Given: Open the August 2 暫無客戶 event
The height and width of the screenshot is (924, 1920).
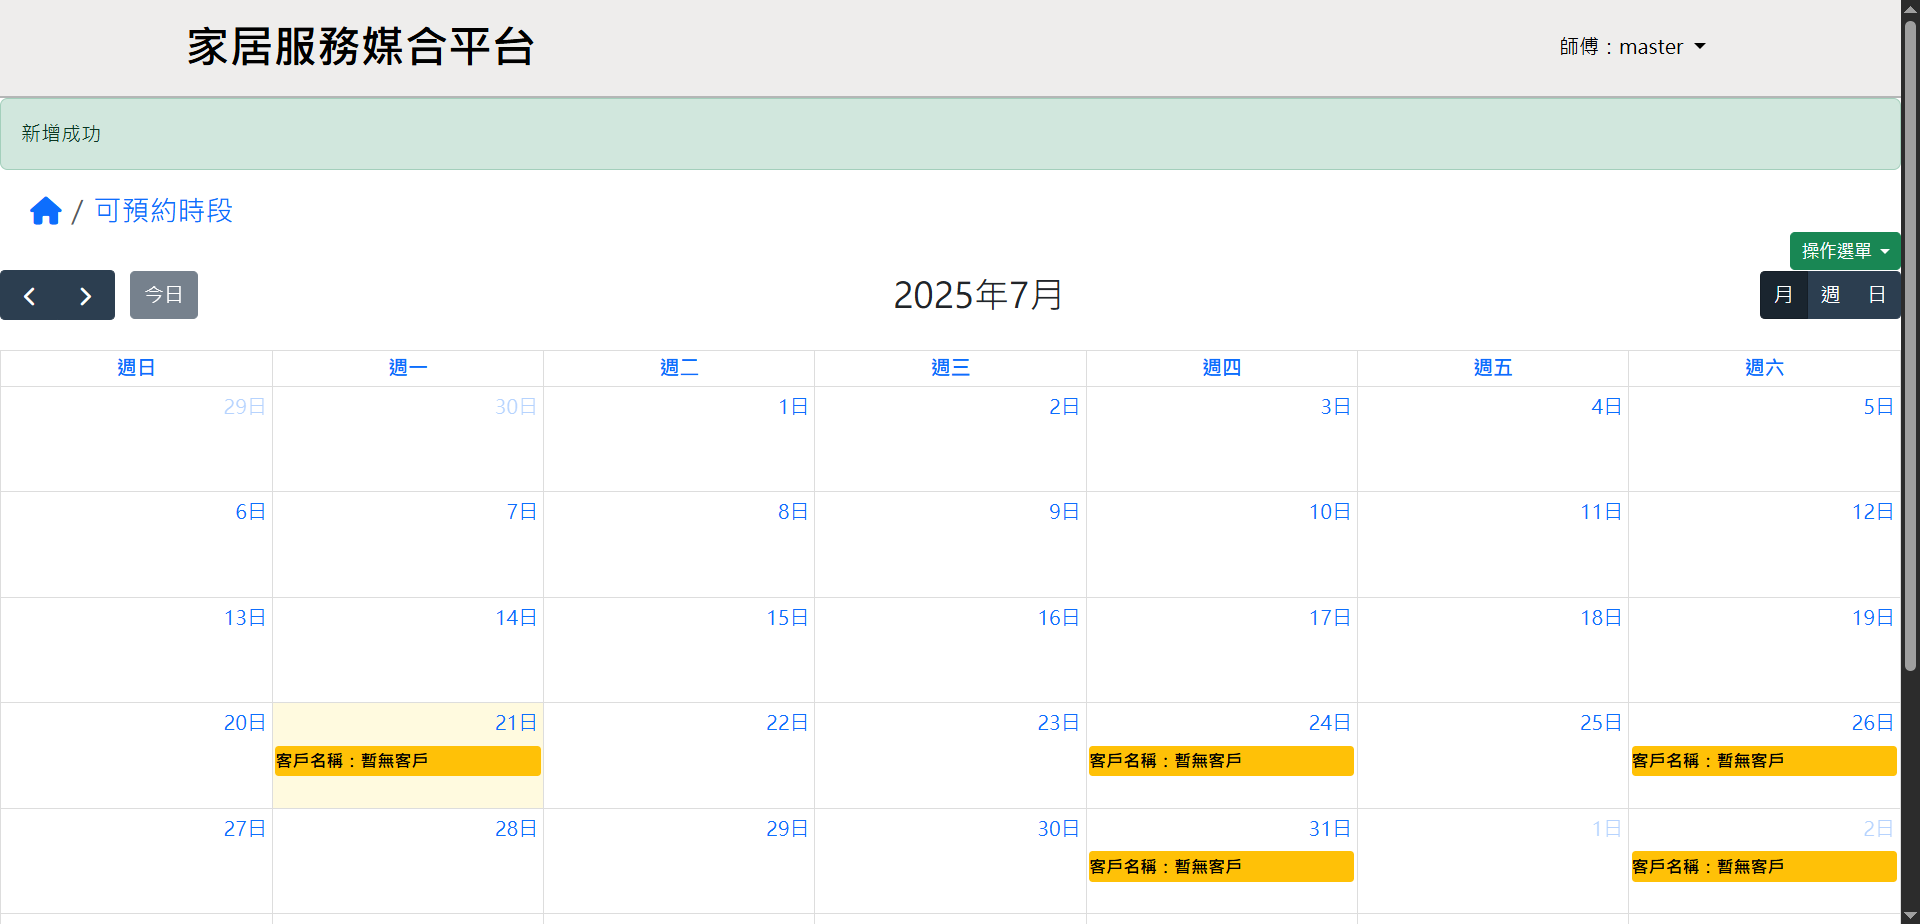Looking at the screenshot, I should point(1764,867).
